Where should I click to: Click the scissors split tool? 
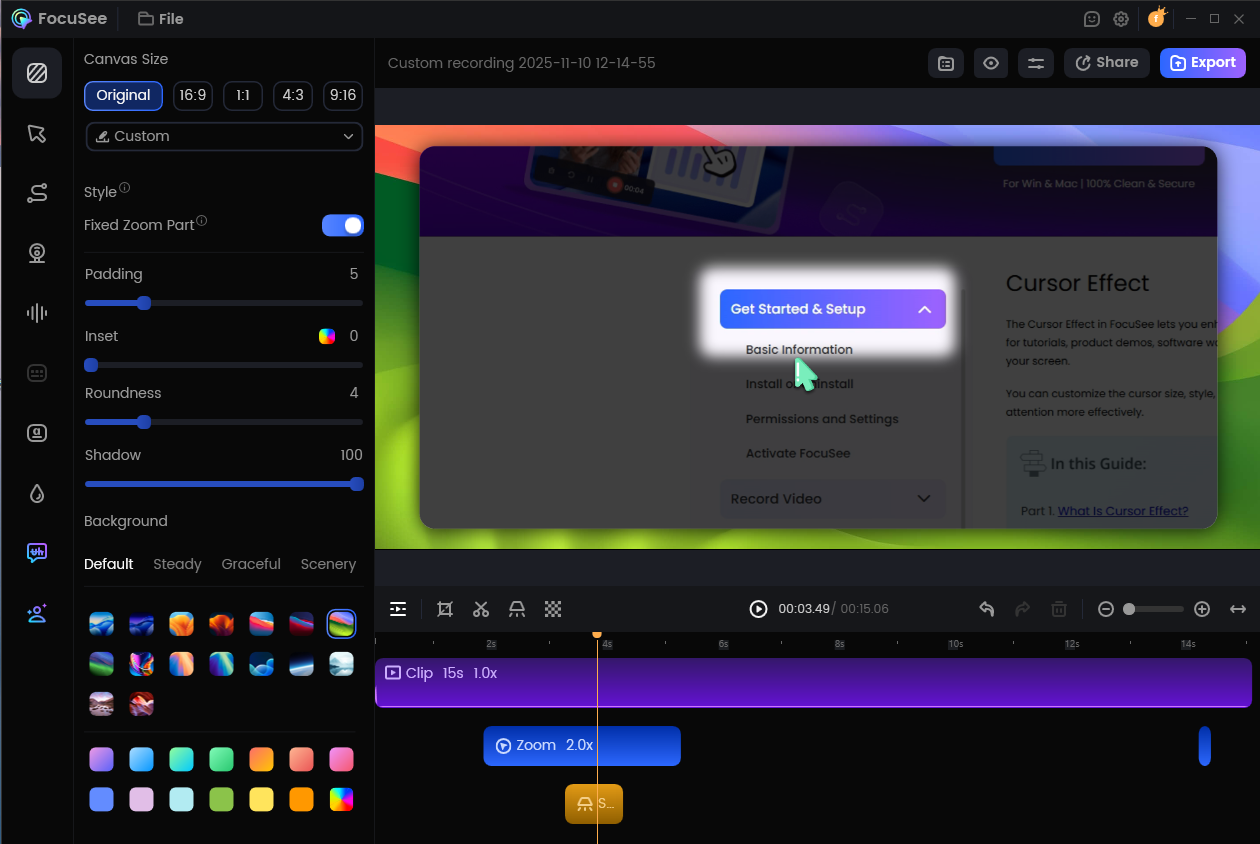[x=481, y=609]
